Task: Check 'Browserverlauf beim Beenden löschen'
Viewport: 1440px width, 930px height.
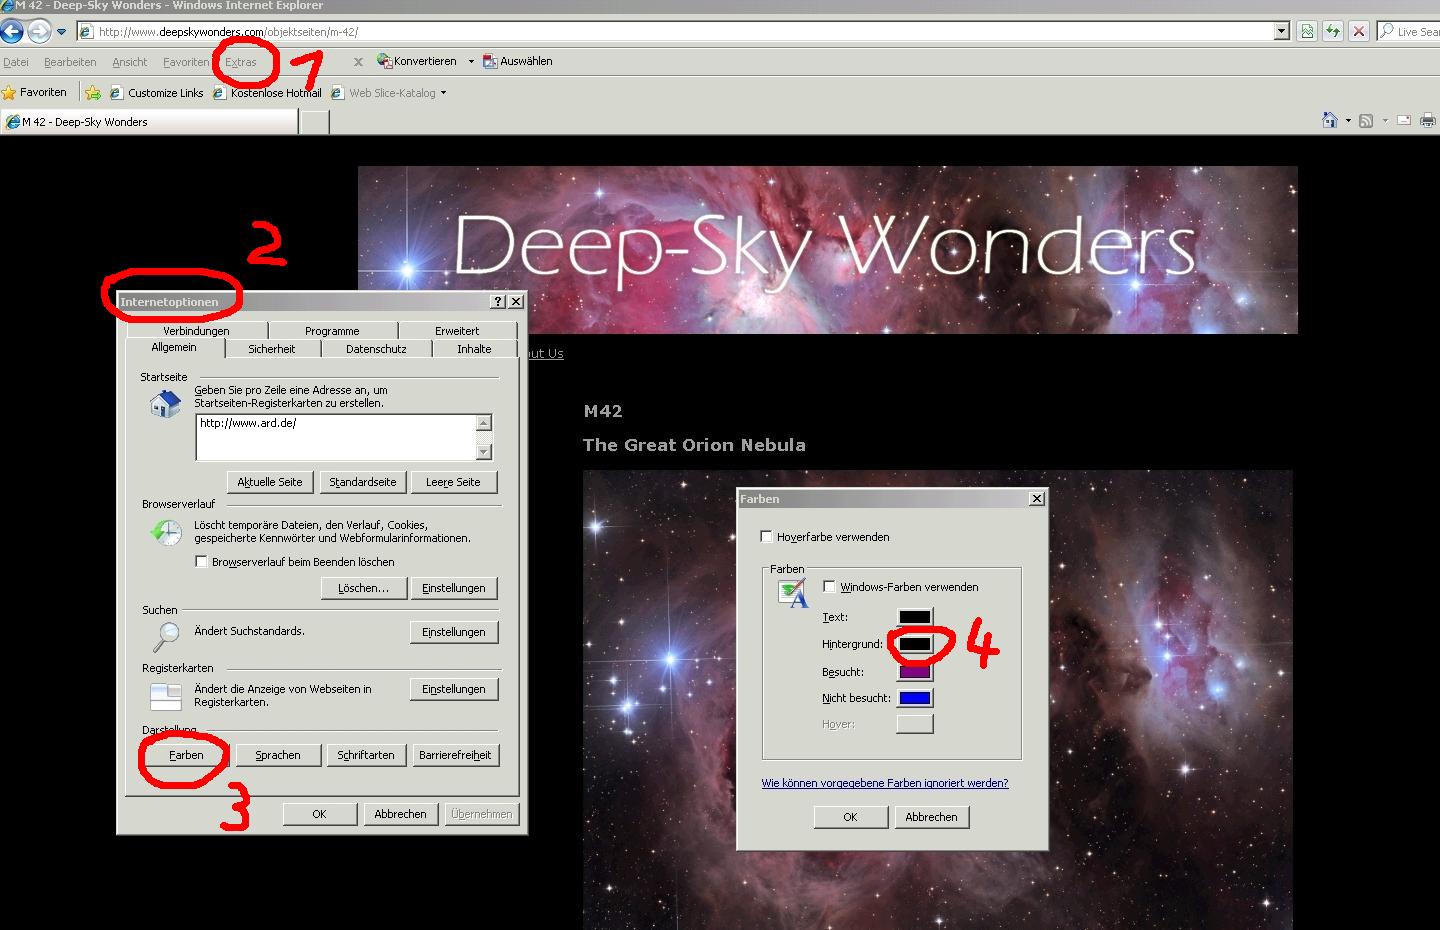Action: [201, 562]
